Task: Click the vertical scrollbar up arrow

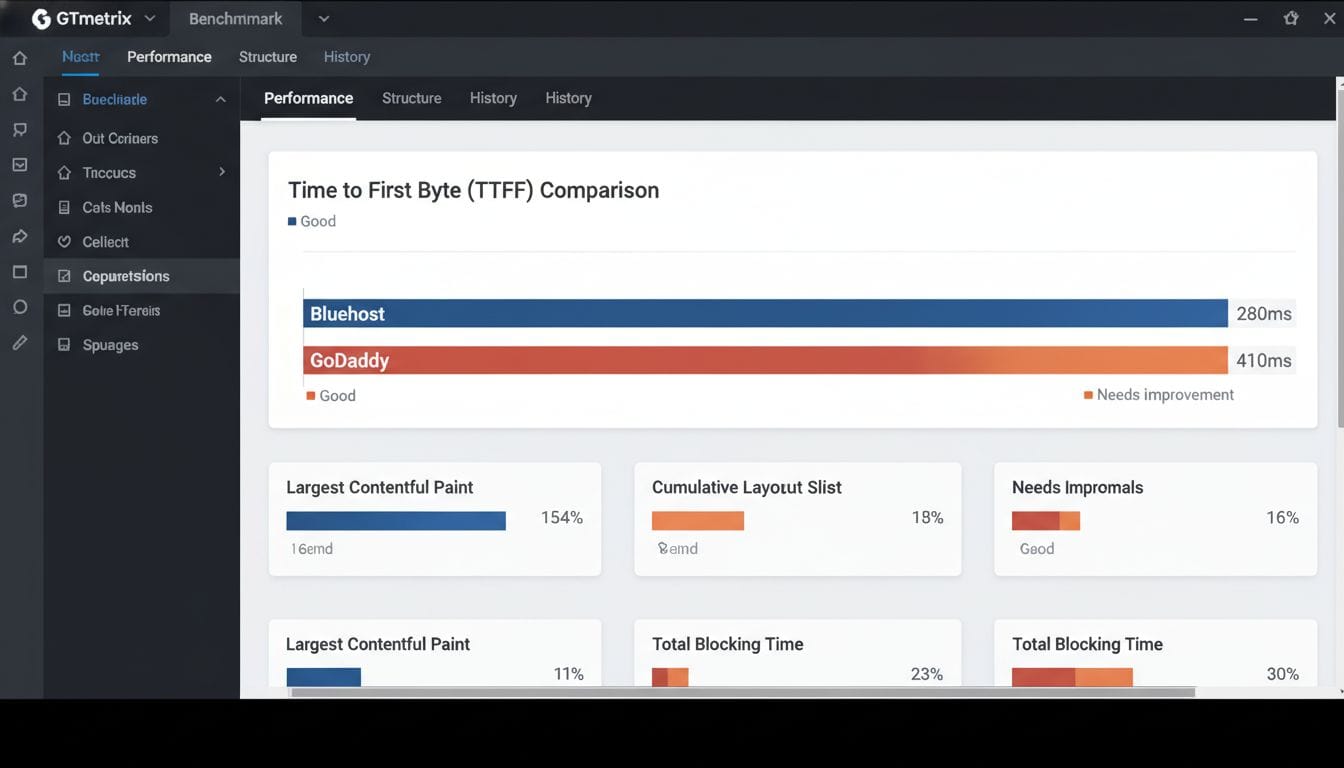Action: [x=1339, y=83]
